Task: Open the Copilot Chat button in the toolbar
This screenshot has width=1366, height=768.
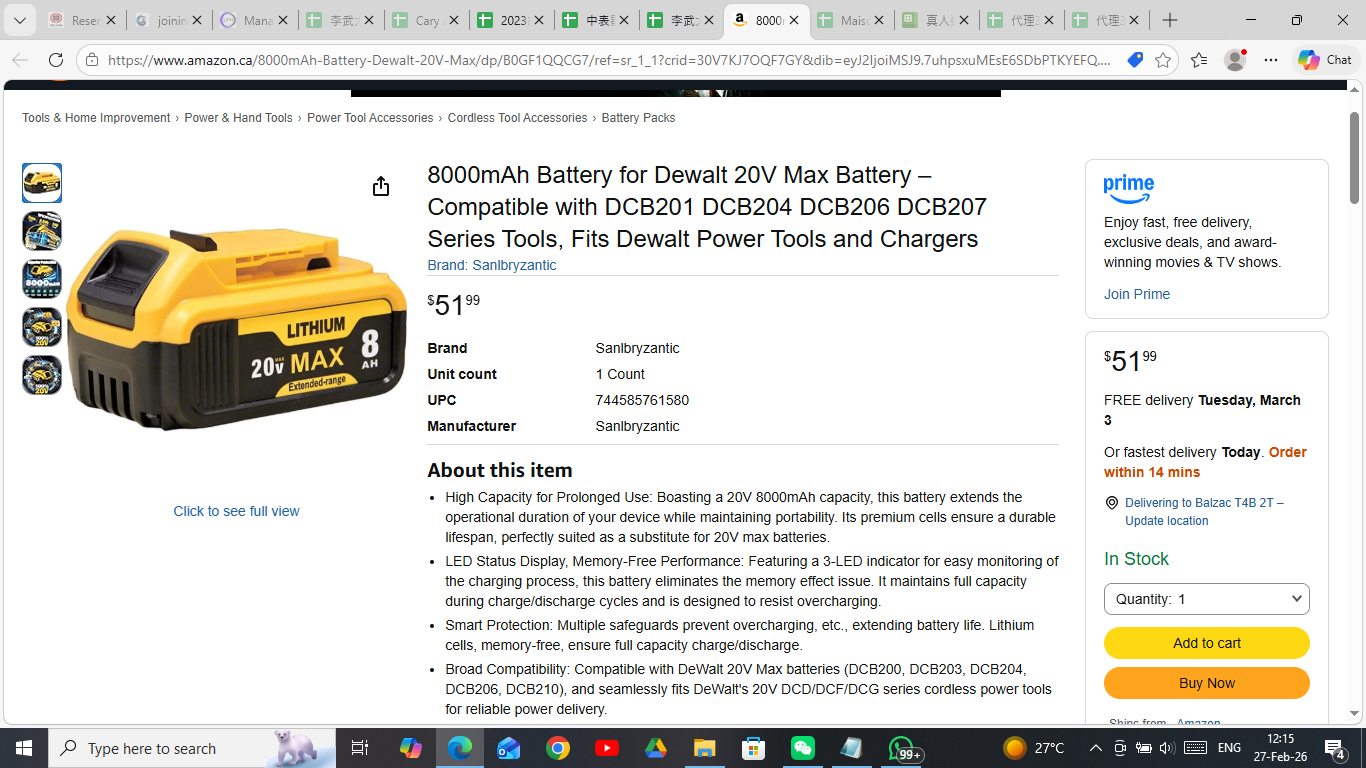Action: tap(1325, 60)
